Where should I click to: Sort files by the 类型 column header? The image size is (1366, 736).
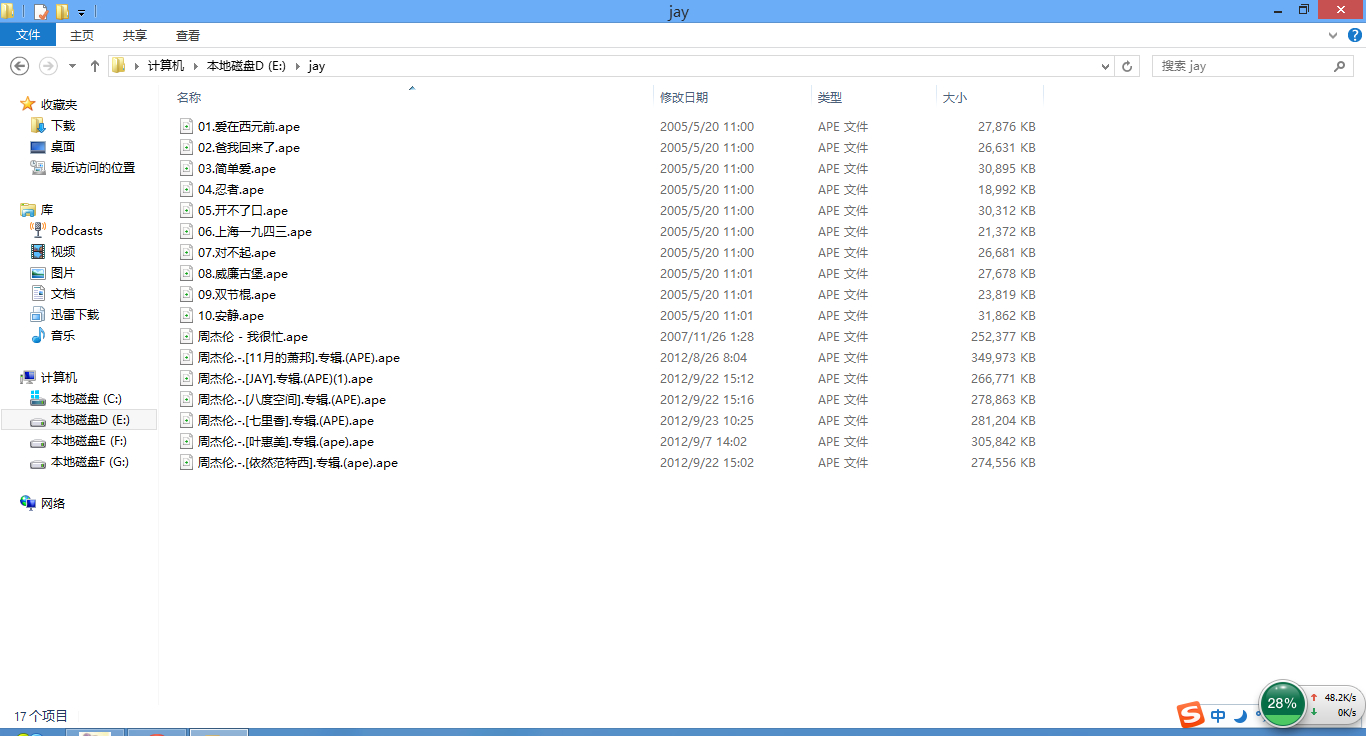coord(830,97)
